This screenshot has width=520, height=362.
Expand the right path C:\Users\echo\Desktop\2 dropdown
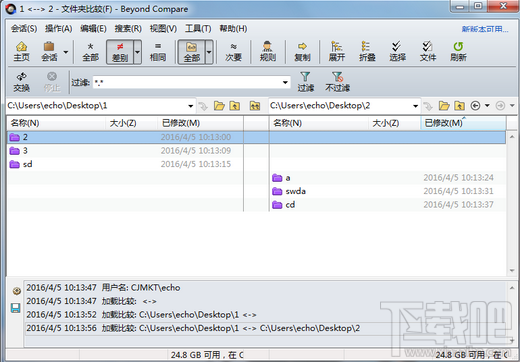pos(415,106)
